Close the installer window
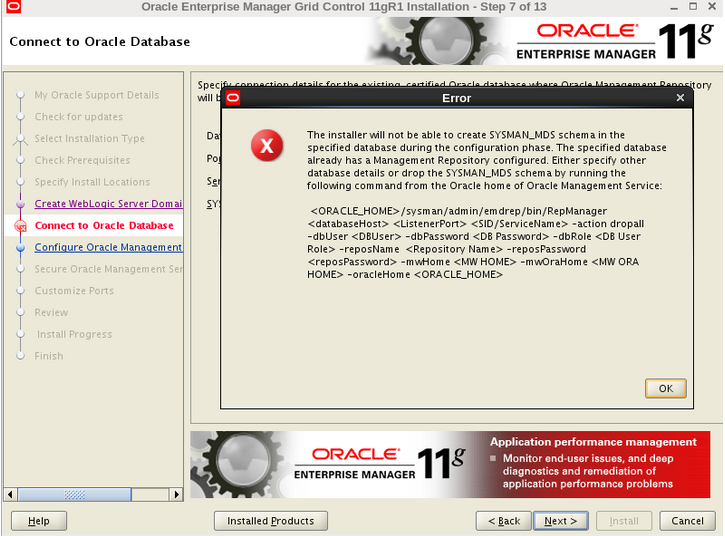 pyautogui.click(x=712, y=6)
